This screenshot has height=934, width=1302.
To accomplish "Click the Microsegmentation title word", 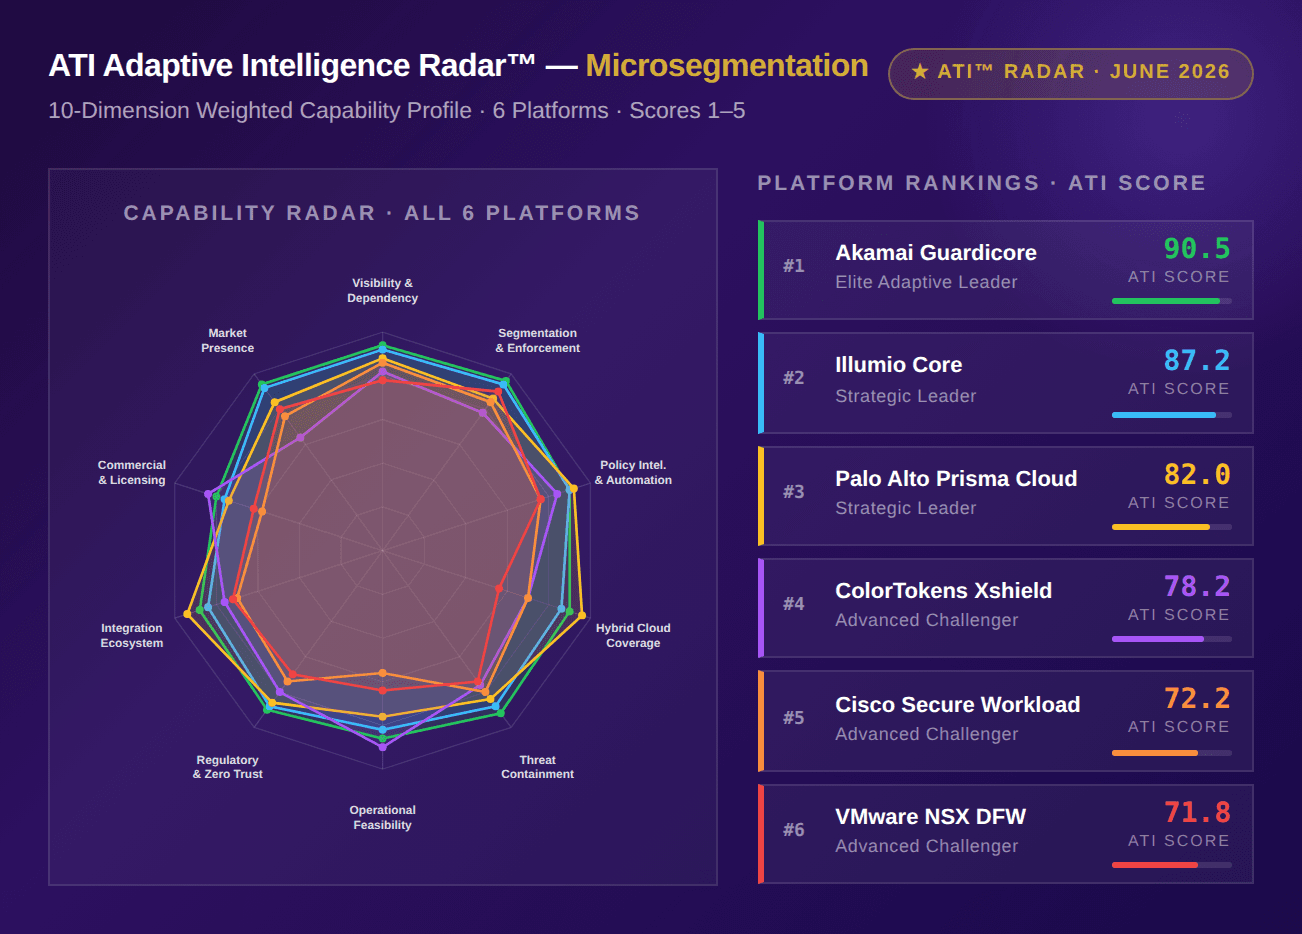I will pos(727,66).
